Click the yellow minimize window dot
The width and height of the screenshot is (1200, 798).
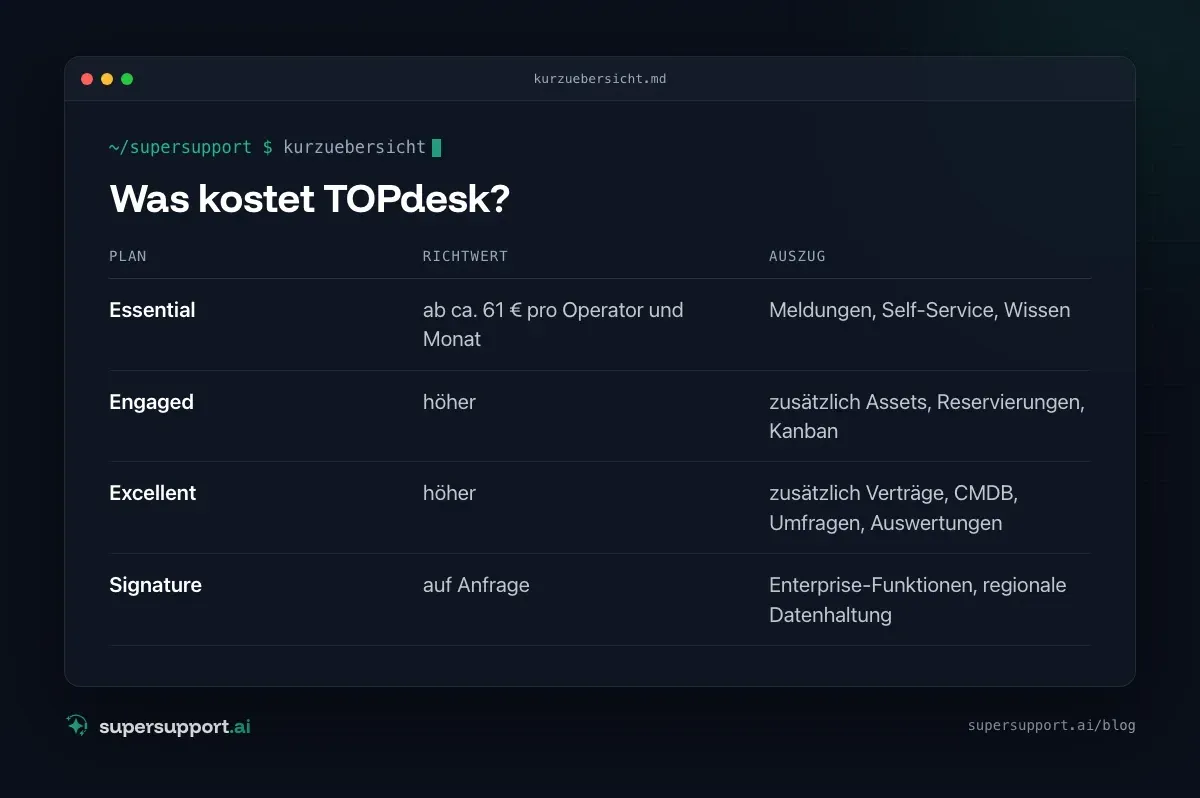(x=107, y=79)
